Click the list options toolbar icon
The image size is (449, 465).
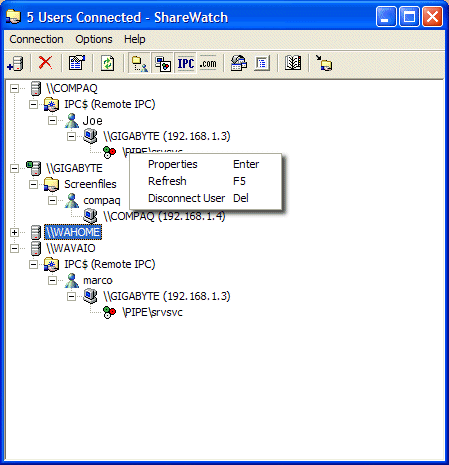(x=262, y=63)
